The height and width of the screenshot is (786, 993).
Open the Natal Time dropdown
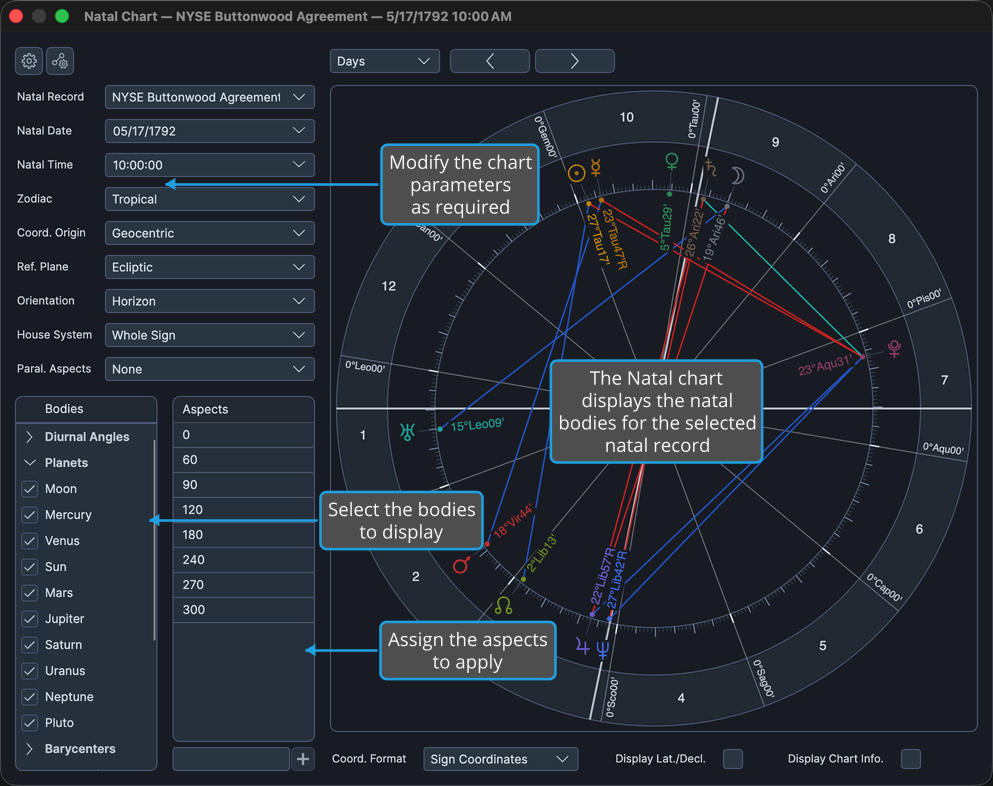pos(210,165)
